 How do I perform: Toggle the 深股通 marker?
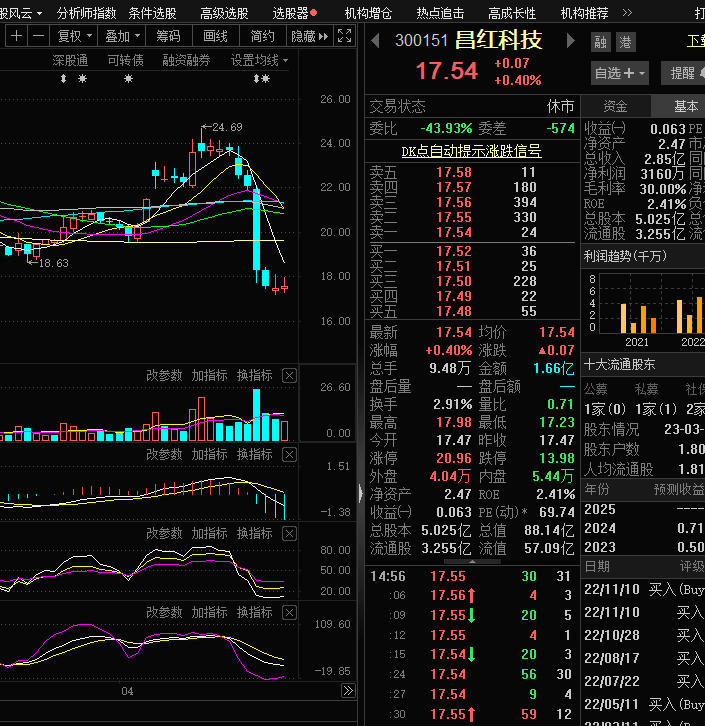(70, 60)
